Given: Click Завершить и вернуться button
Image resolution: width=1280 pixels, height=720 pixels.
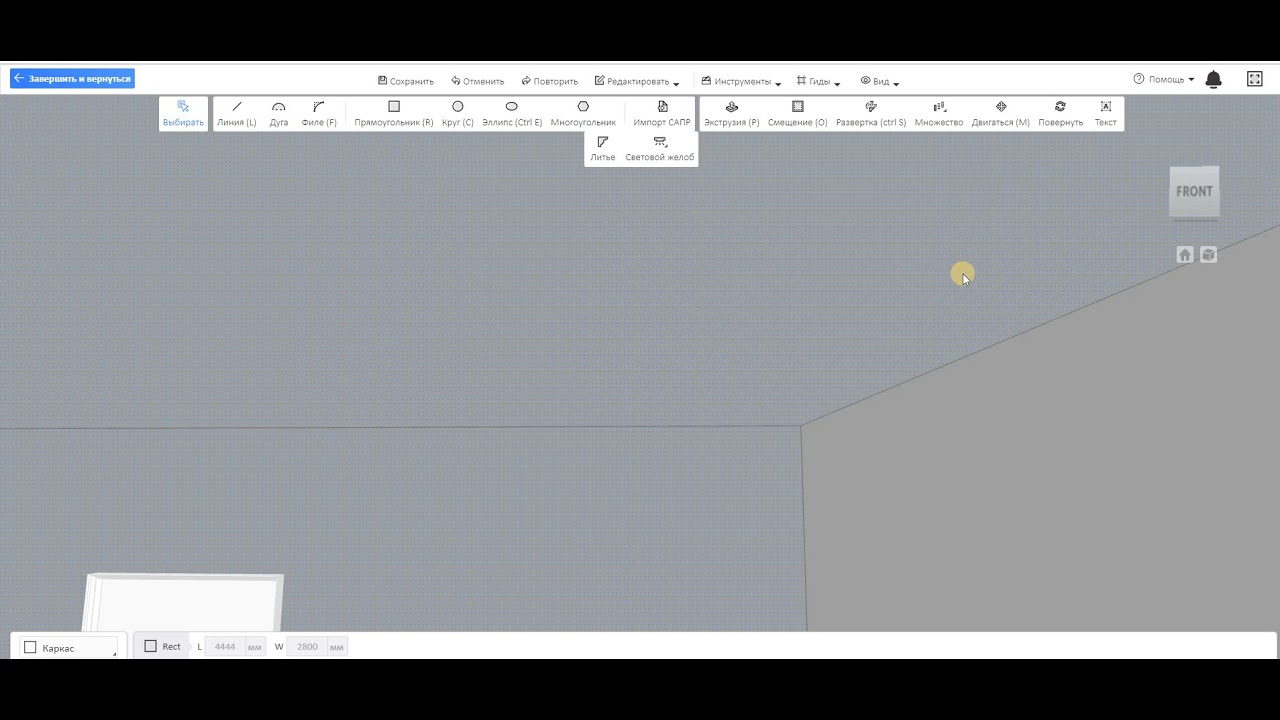Looking at the screenshot, I should [73, 78].
